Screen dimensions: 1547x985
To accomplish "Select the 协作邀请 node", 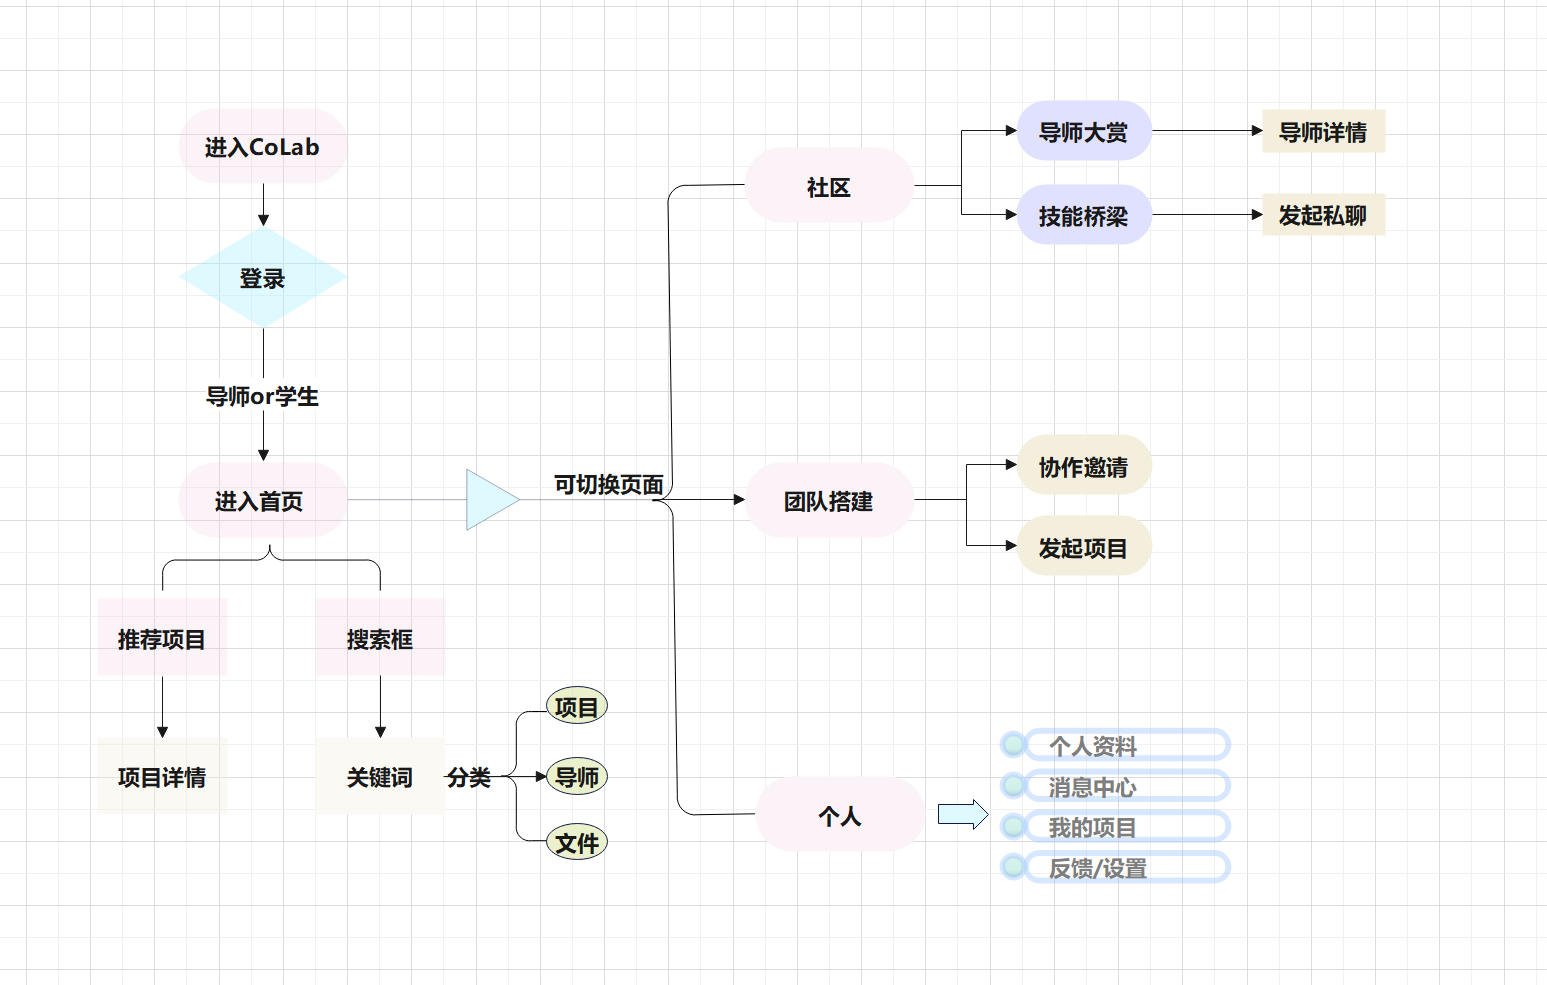I will (x=1084, y=465).
